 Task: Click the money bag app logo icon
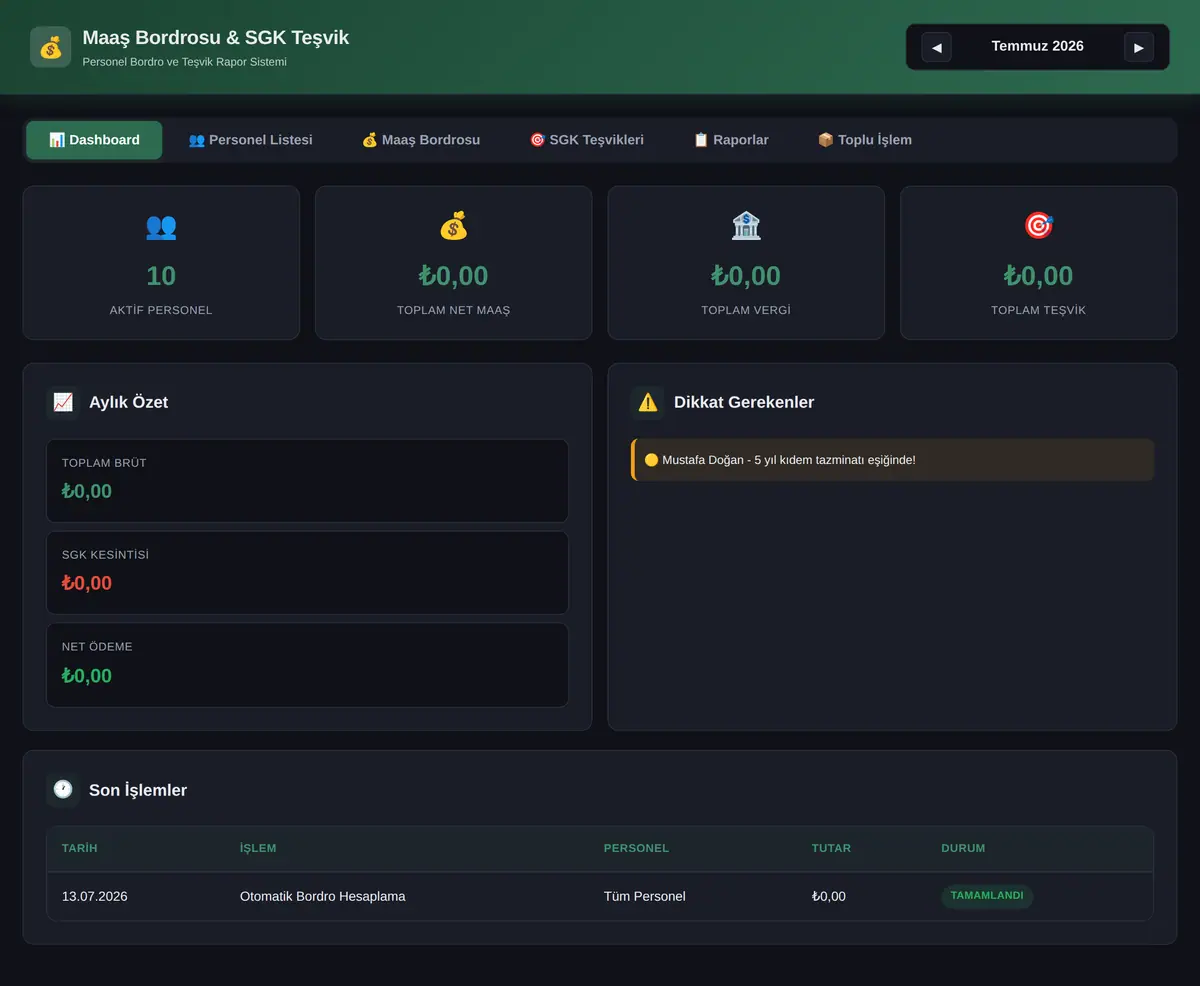point(50,47)
